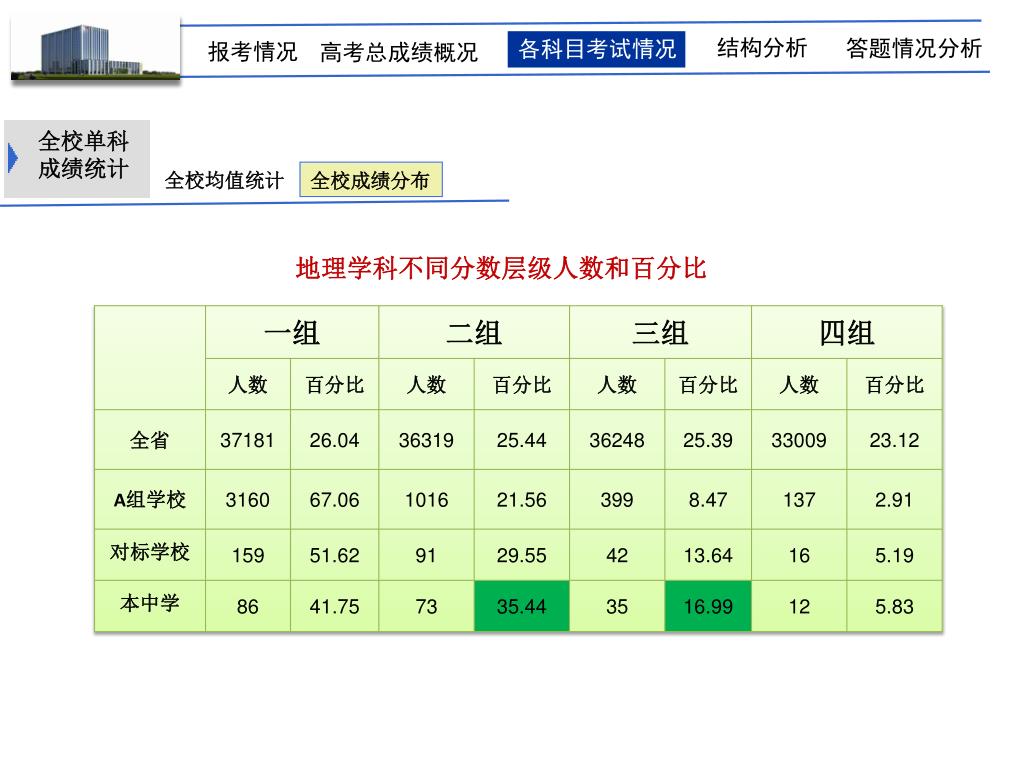
Task: Select cell value 86
Action: [x=248, y=607]
